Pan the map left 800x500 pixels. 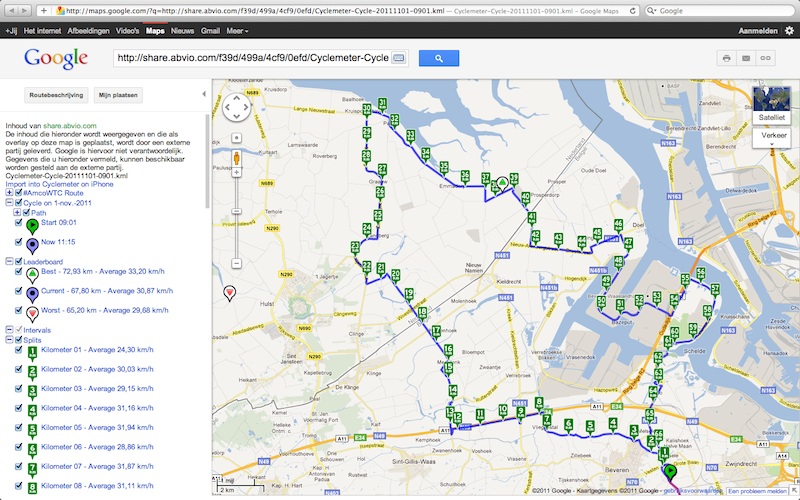pyautogui.click(x=228, y=107)
